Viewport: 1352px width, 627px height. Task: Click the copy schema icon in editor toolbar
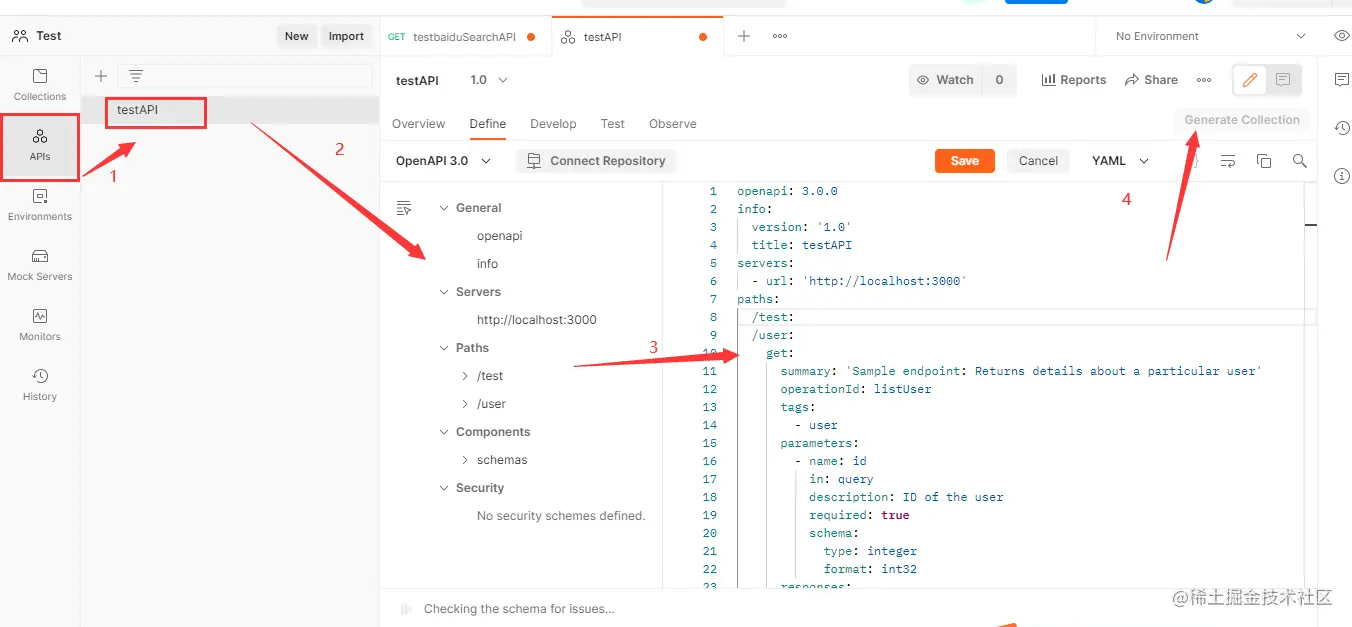click(1264, 161)
